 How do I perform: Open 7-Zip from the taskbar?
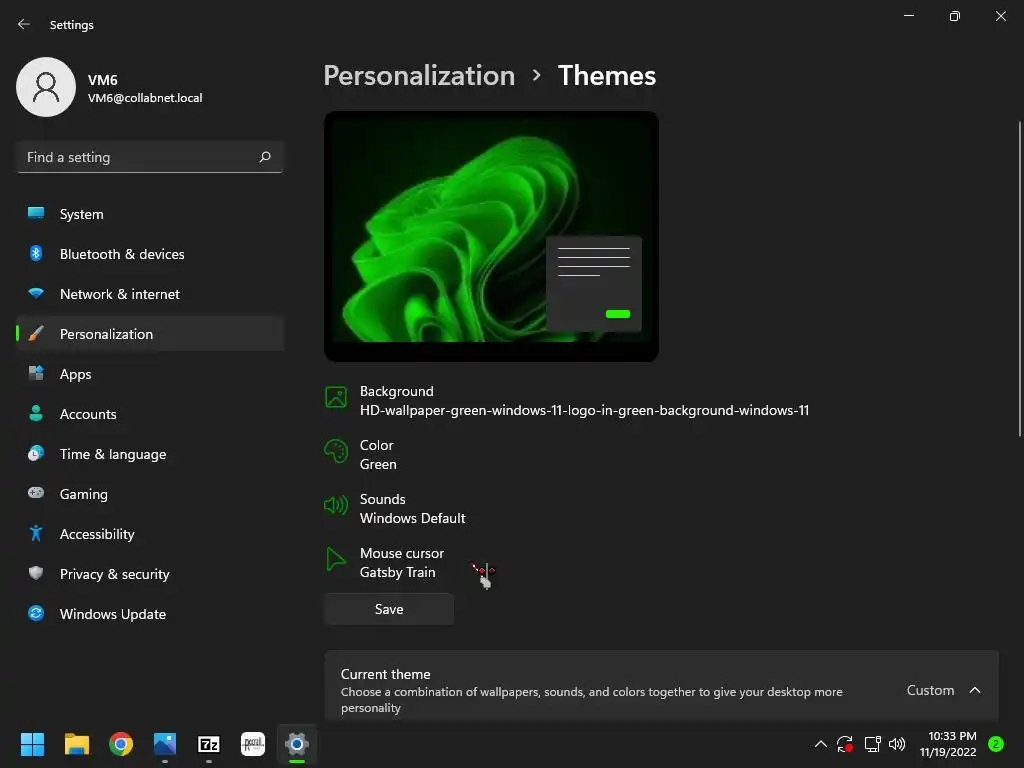209,744
